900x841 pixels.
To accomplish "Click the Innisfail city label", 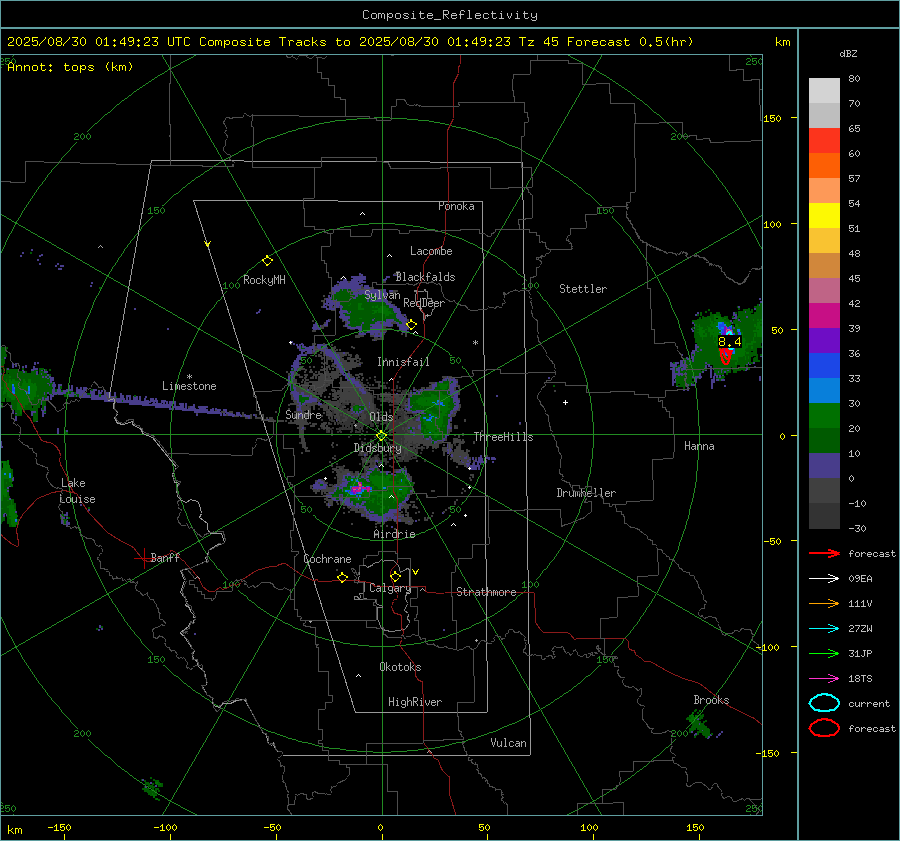I will (x=403, y=362).
